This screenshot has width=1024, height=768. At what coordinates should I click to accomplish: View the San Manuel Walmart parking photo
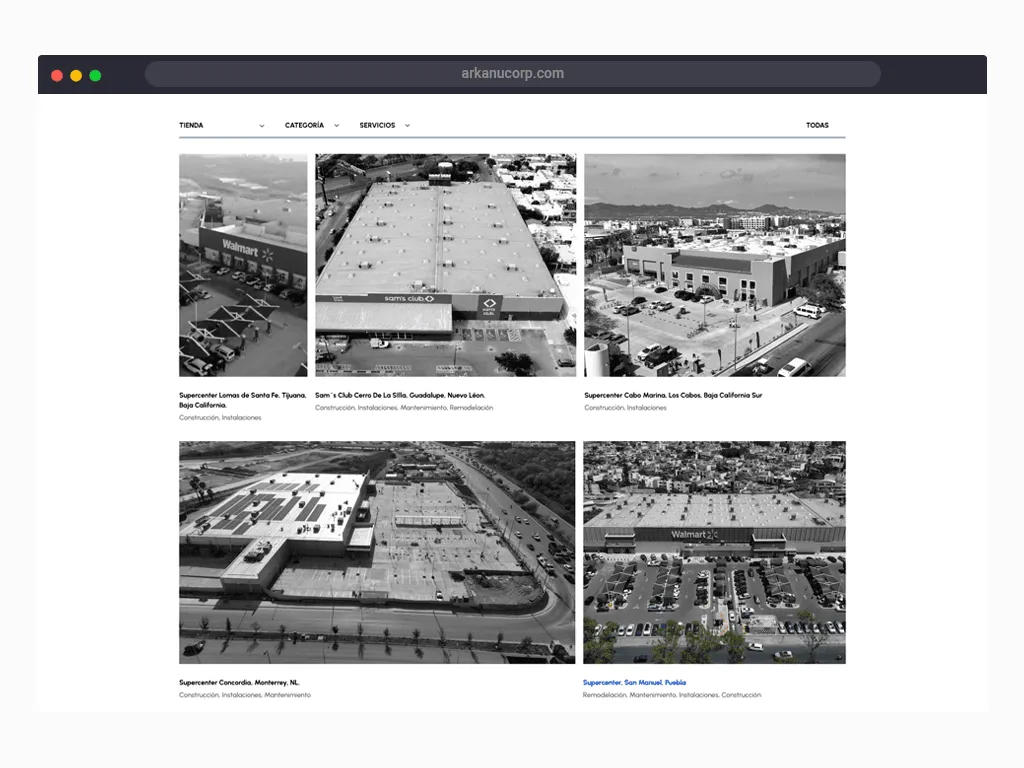point(714,552)
